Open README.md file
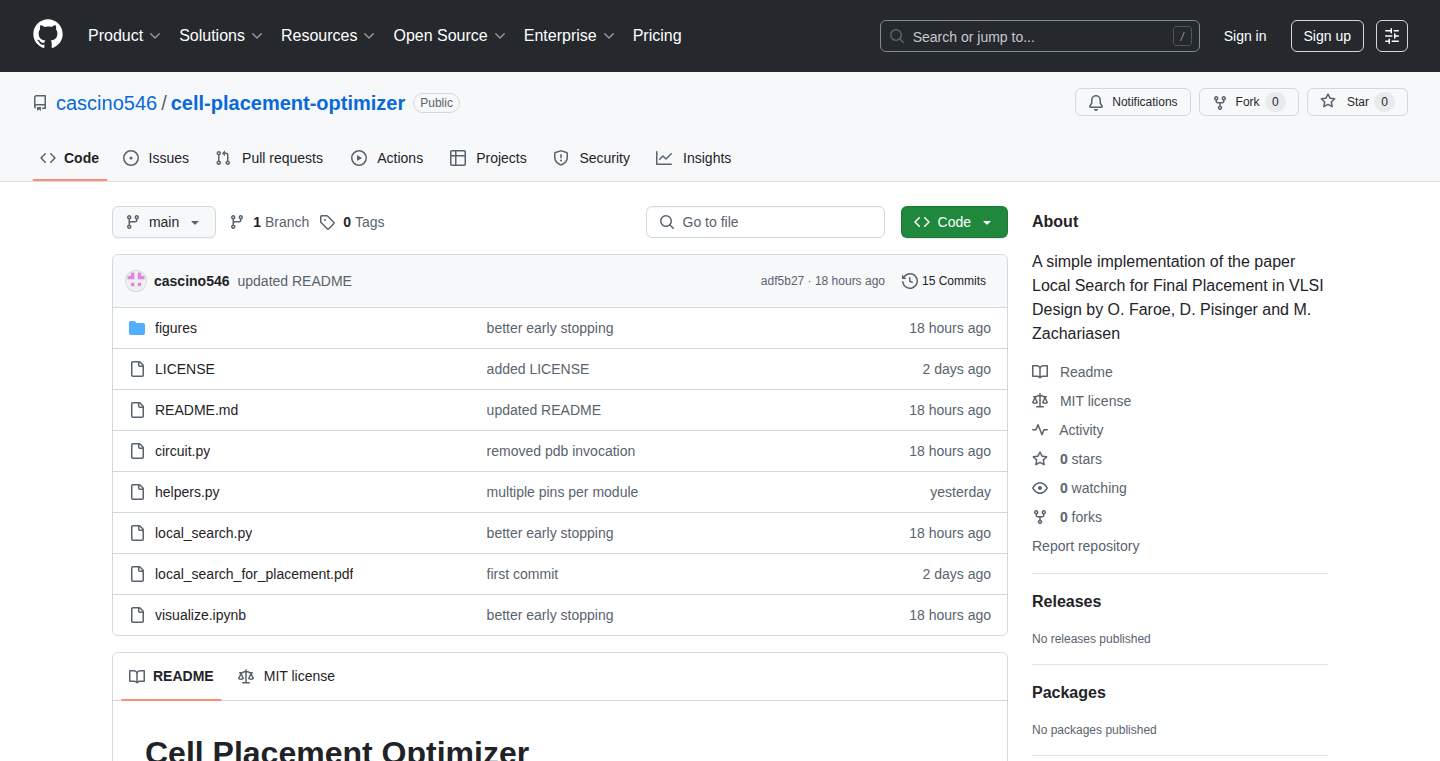 pyautogui.click(x=197, y=410)
